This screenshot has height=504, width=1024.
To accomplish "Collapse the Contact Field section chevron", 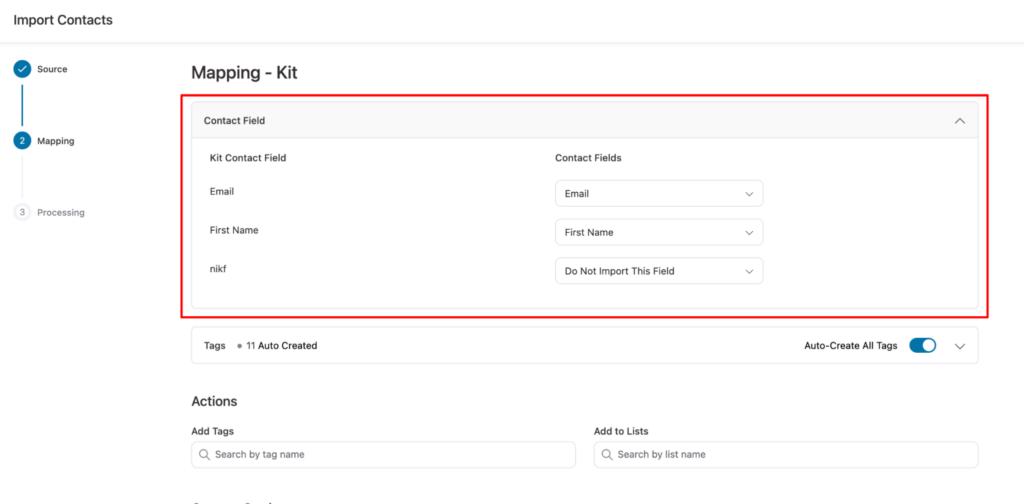I will click(x=959, y=121).
